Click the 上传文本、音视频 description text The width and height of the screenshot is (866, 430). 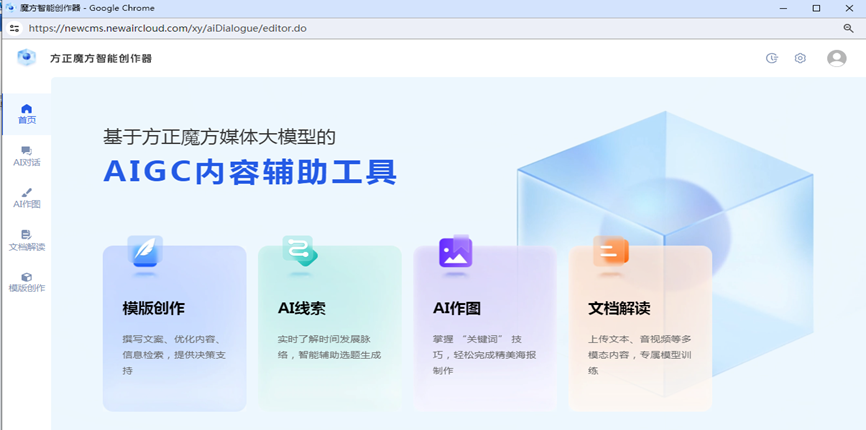(x=640, y=355)
